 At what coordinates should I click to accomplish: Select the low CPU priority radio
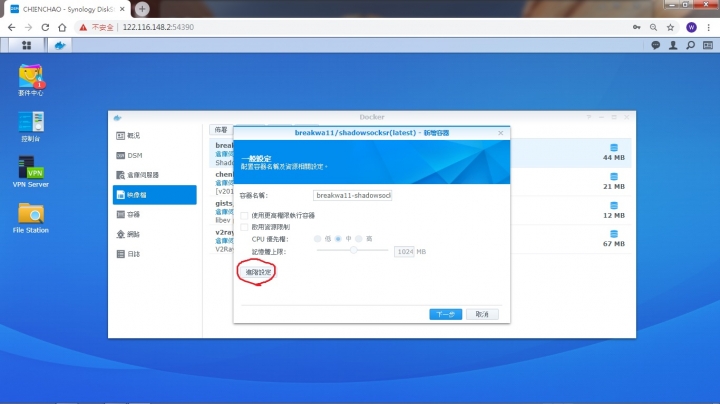pyautogui.click(x=317, y=239)
